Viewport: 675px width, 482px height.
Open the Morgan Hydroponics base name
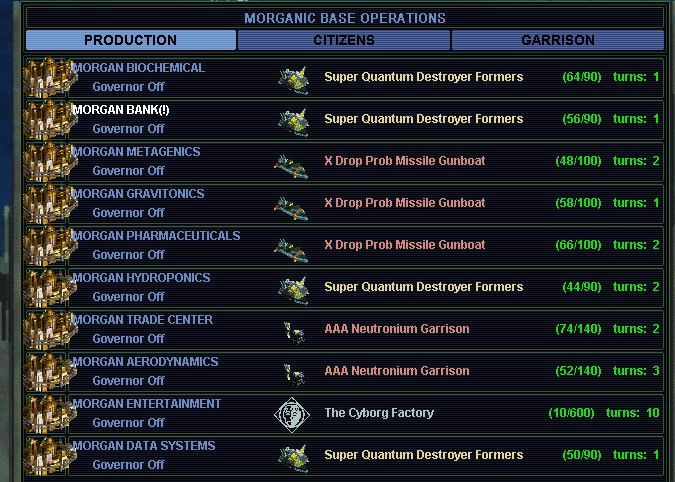pos(141,278)
